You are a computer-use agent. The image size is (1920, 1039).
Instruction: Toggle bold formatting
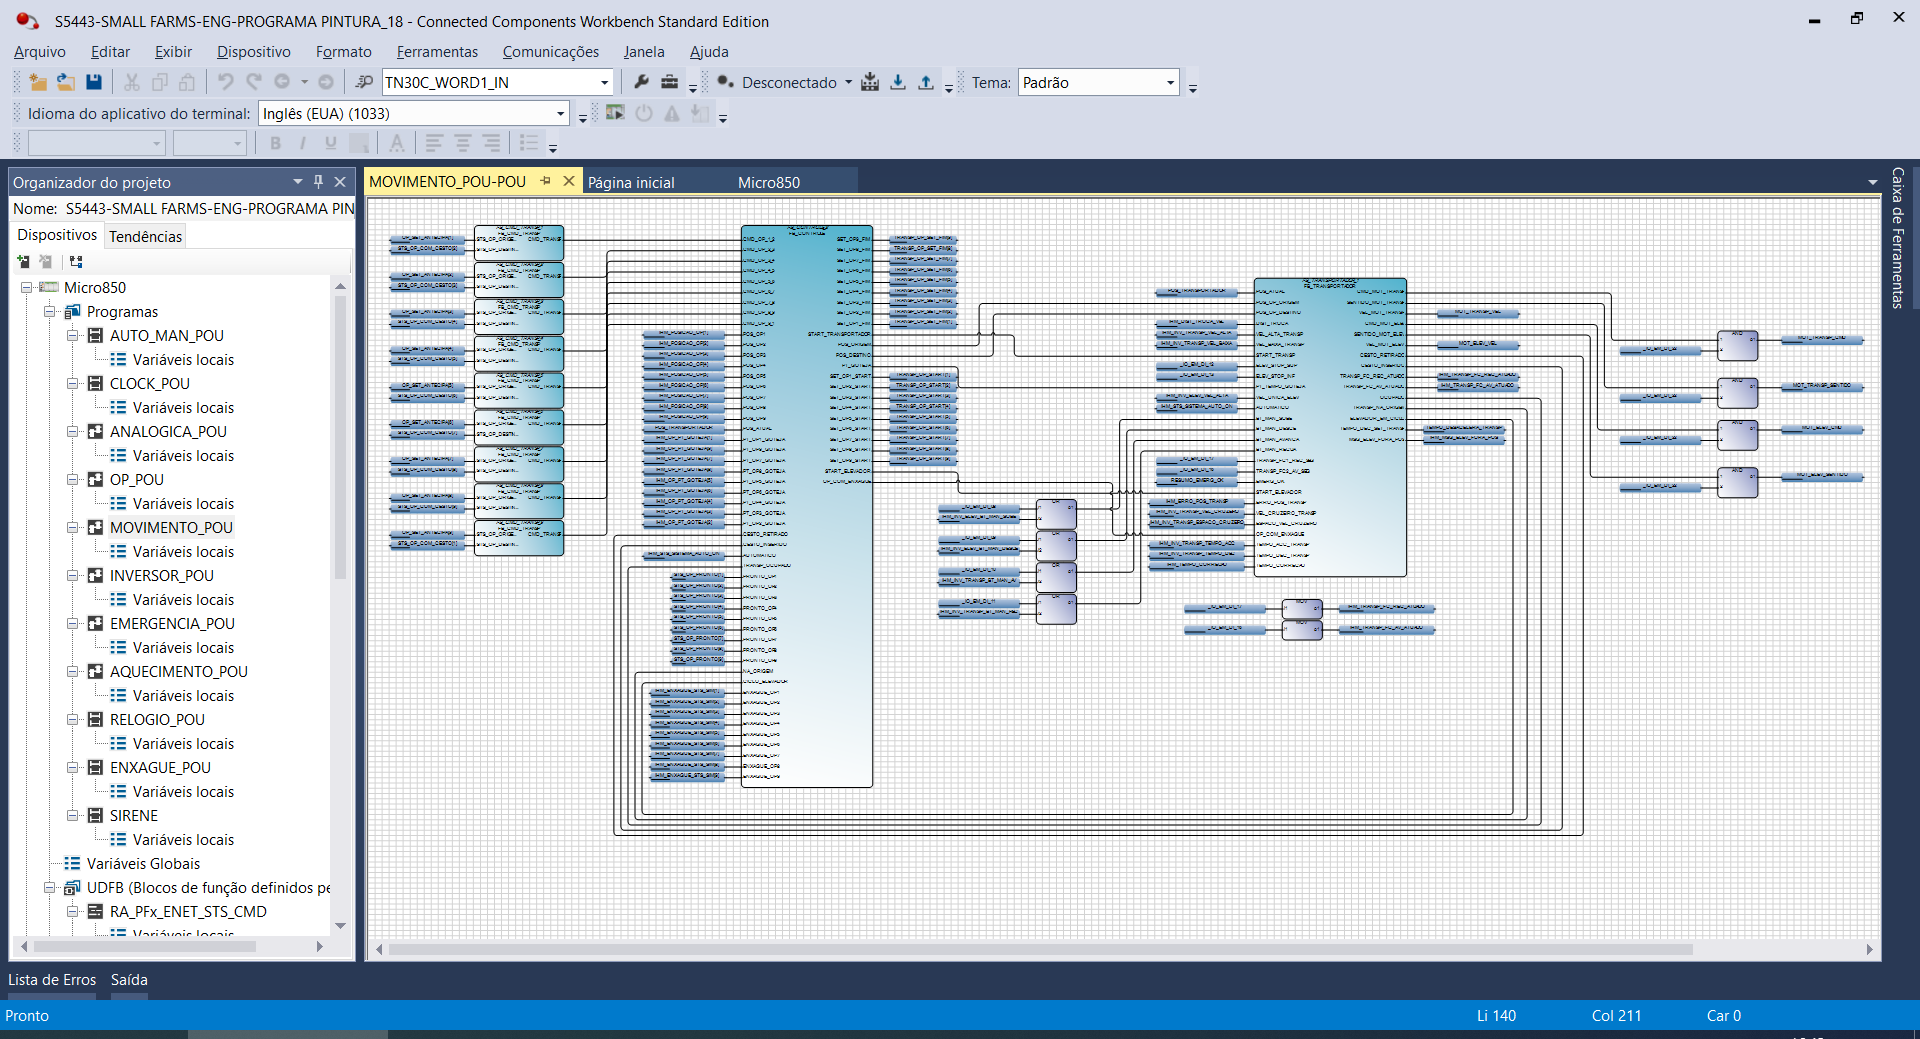tap(275, 144)
